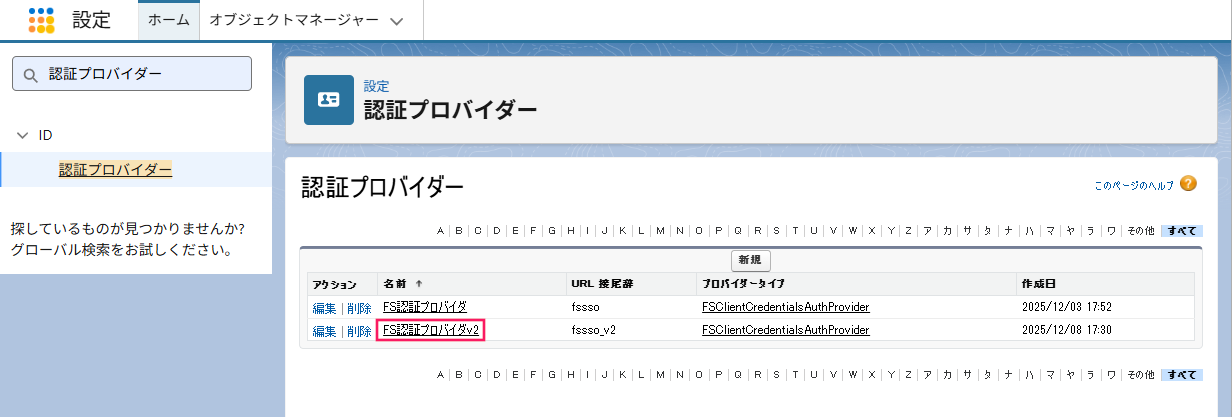Click 編集 for the fssso_v2 row
Viewport: 1232px width, 417px height.
pos(325,331)
